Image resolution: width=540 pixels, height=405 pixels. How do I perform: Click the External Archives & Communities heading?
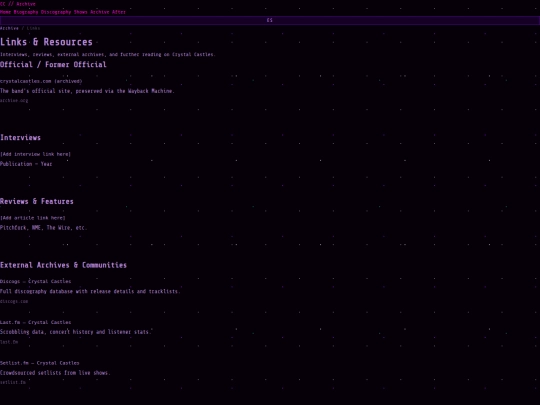63,265
